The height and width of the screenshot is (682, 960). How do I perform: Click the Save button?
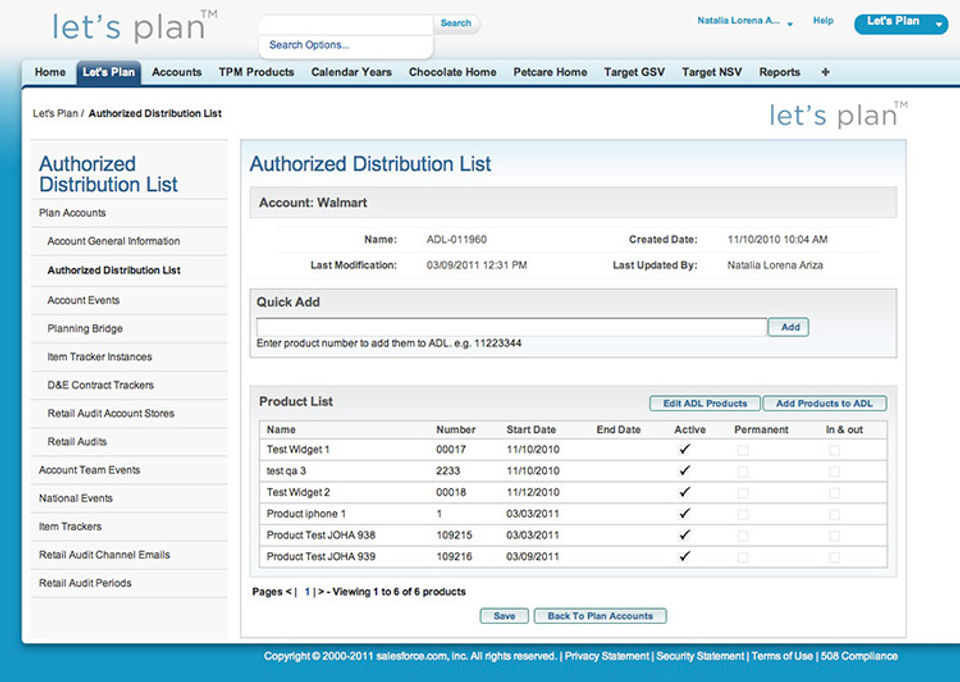(x=504, y=616)
